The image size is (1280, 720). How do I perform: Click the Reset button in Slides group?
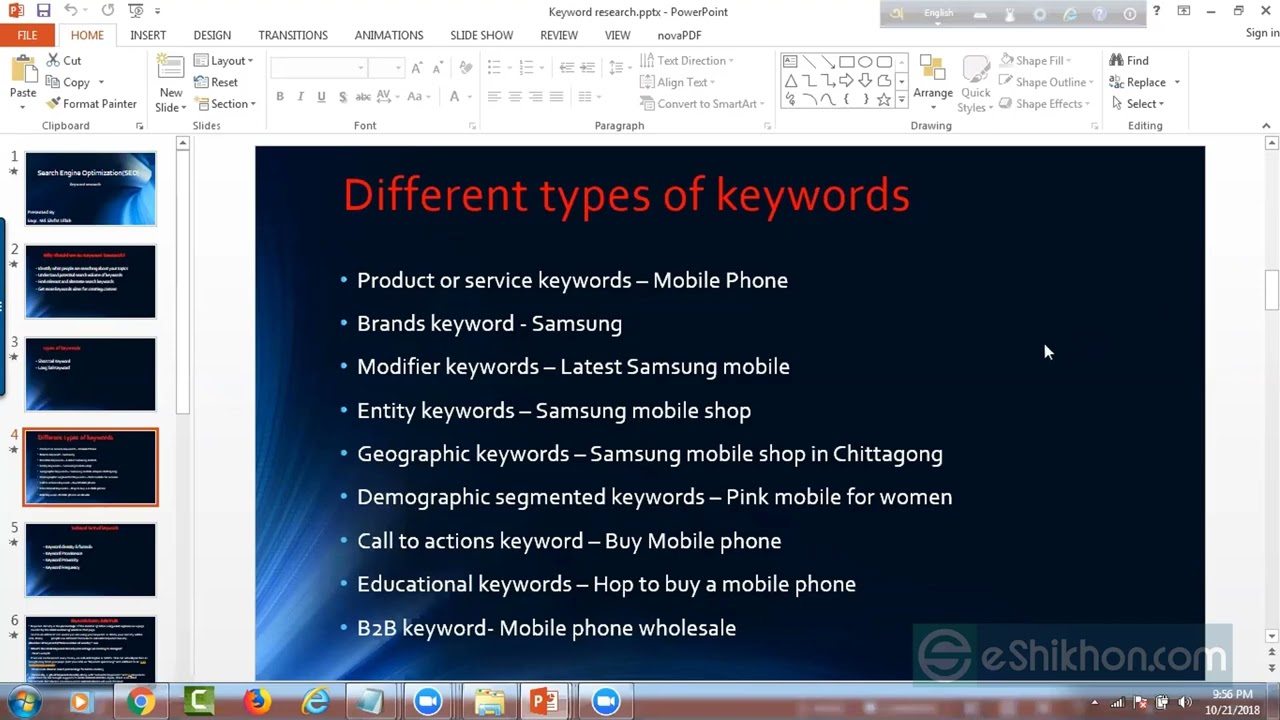(x=216, y=82)
